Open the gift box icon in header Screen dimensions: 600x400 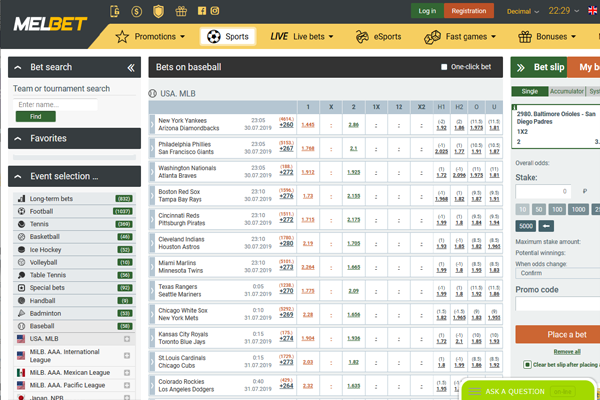(x=181, y=11)
